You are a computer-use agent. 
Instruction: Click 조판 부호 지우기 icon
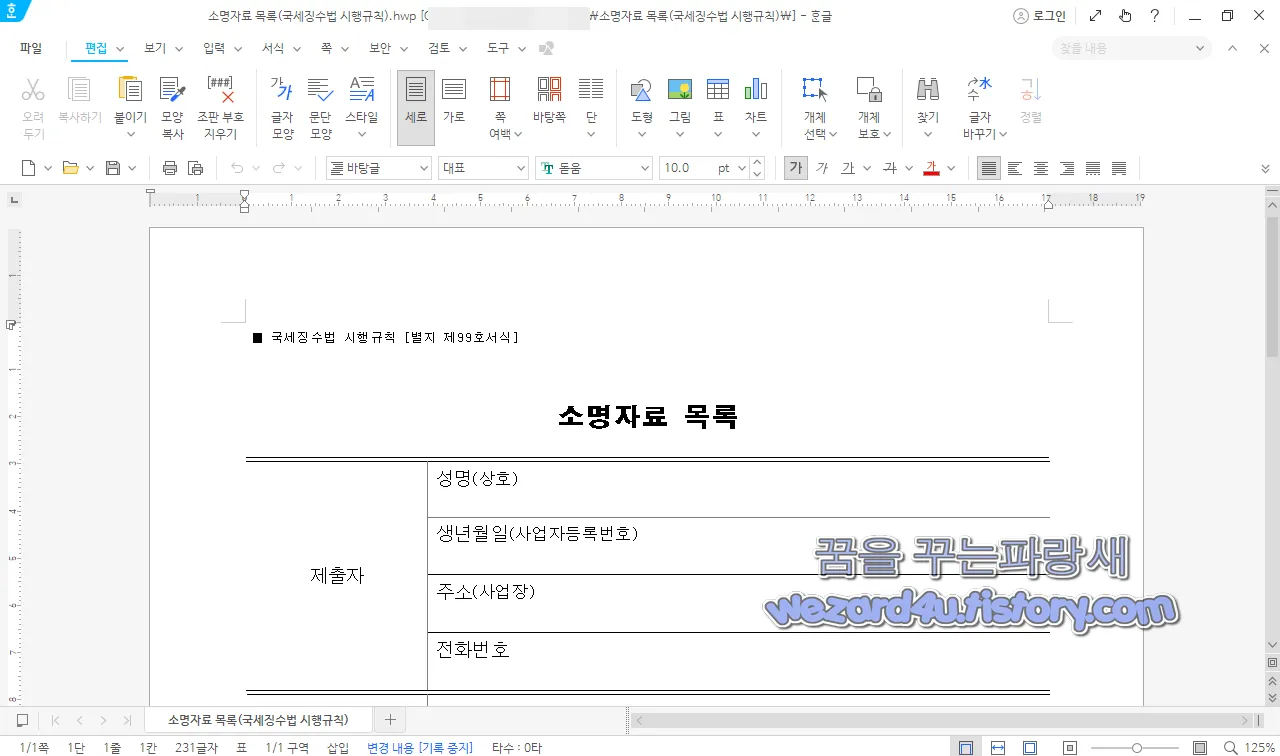(220, 90)
